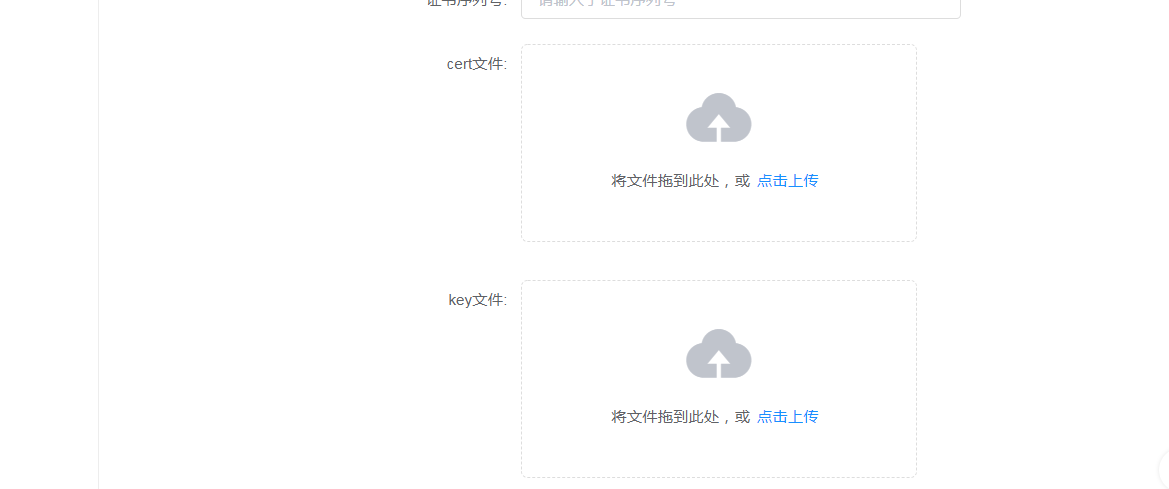Click the cert文件 field label

(x=477, y=64)
